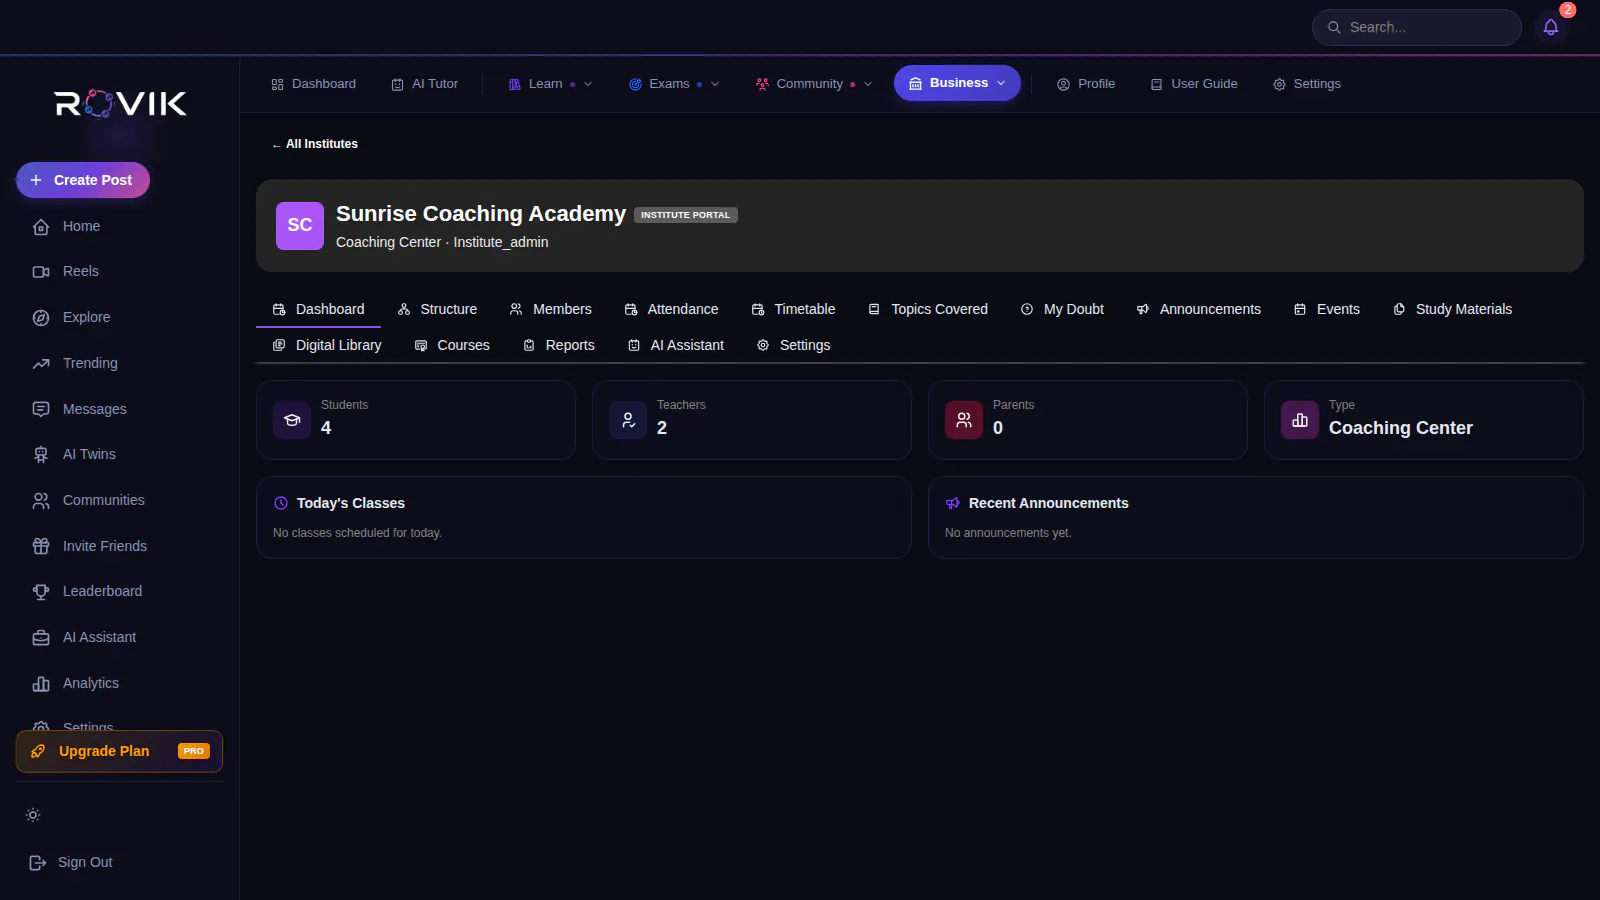Image resolution: width=1600 pixels, height=900 pixels.
Task: Click "No classes scheduled for today." text
Action: (x=357, y=533)
